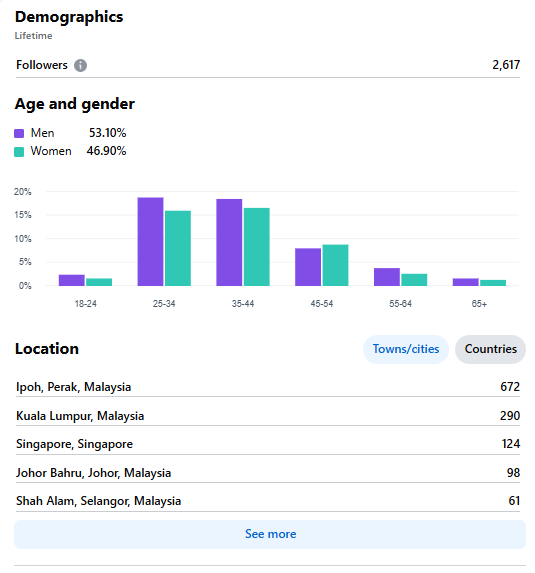Screen dimensions: 535x573
Task: Select the Kuala Lumpur, Malaysia row
Action: pyautogui.click(x=268, y=416)
